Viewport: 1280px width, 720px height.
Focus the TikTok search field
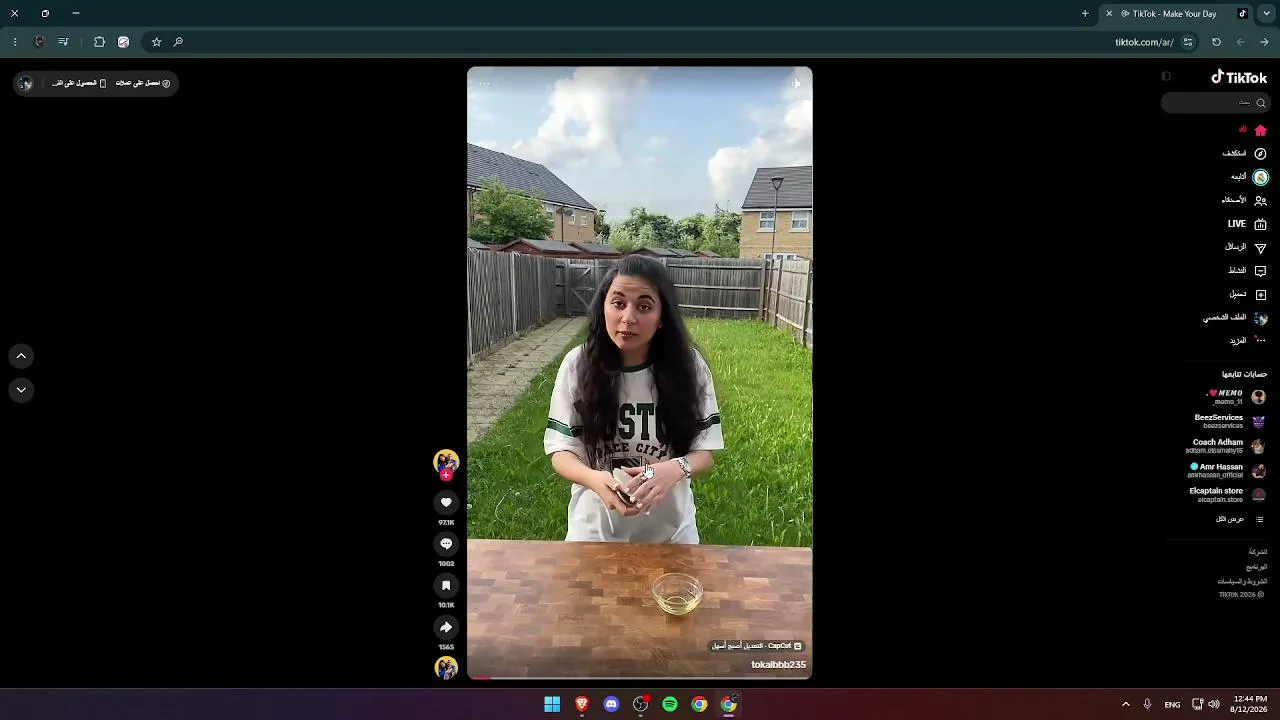click(x=1215, y=103)
